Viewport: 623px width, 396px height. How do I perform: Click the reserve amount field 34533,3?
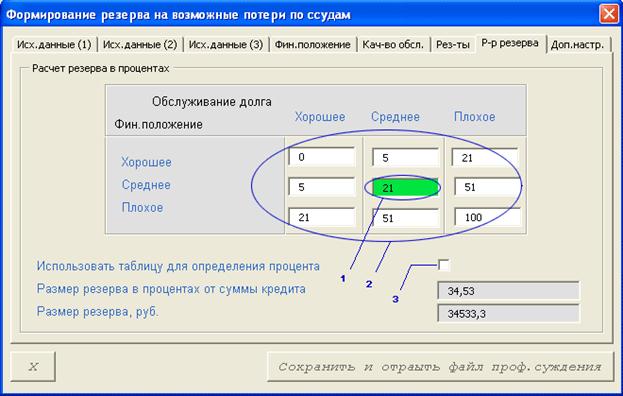click(509, 313)
